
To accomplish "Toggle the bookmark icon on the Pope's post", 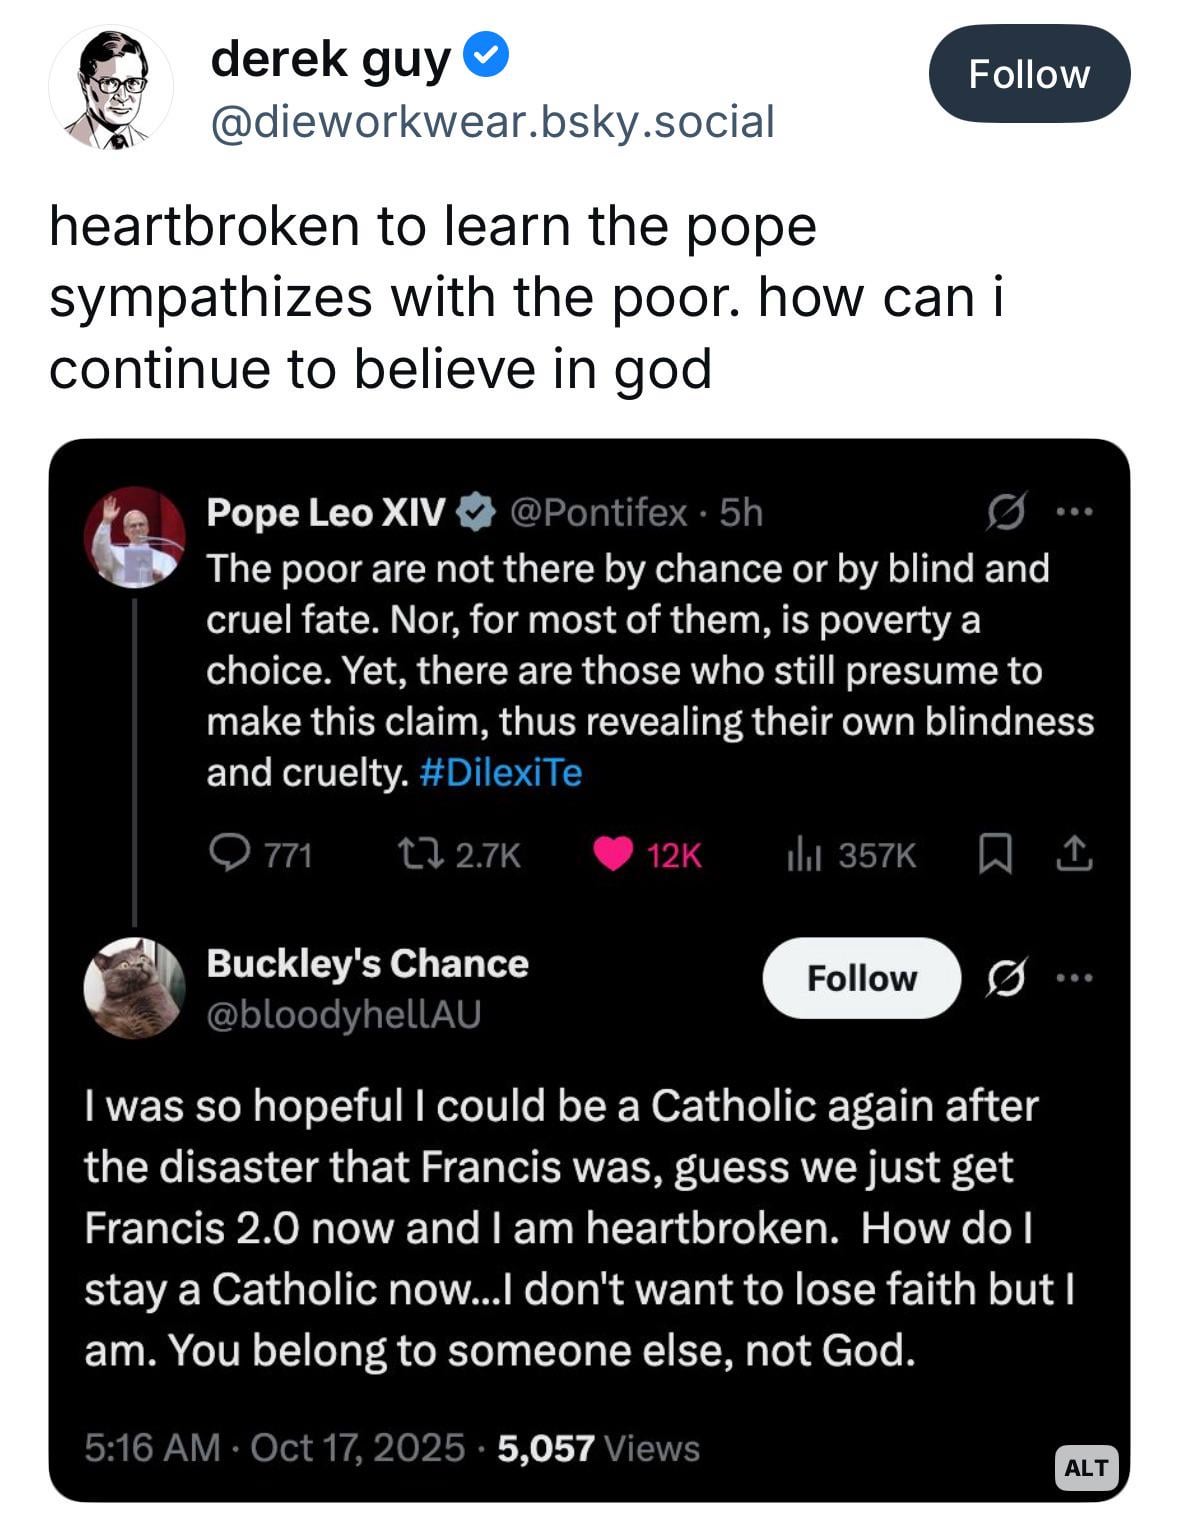I will (x=993, y=855).
